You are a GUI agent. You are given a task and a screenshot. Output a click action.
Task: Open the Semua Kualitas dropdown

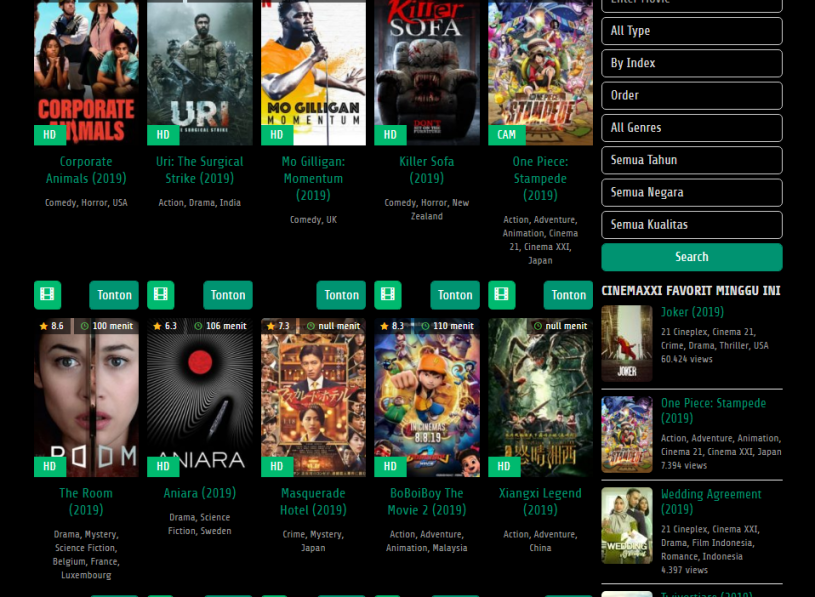click(x=692, y=225)
